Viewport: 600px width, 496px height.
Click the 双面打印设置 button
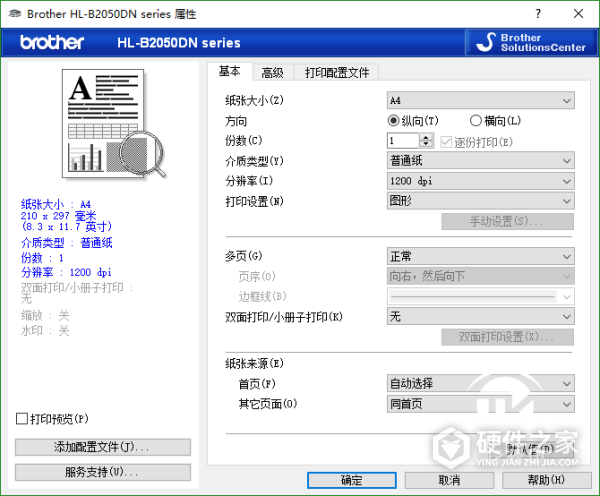[x=507, y=337]
